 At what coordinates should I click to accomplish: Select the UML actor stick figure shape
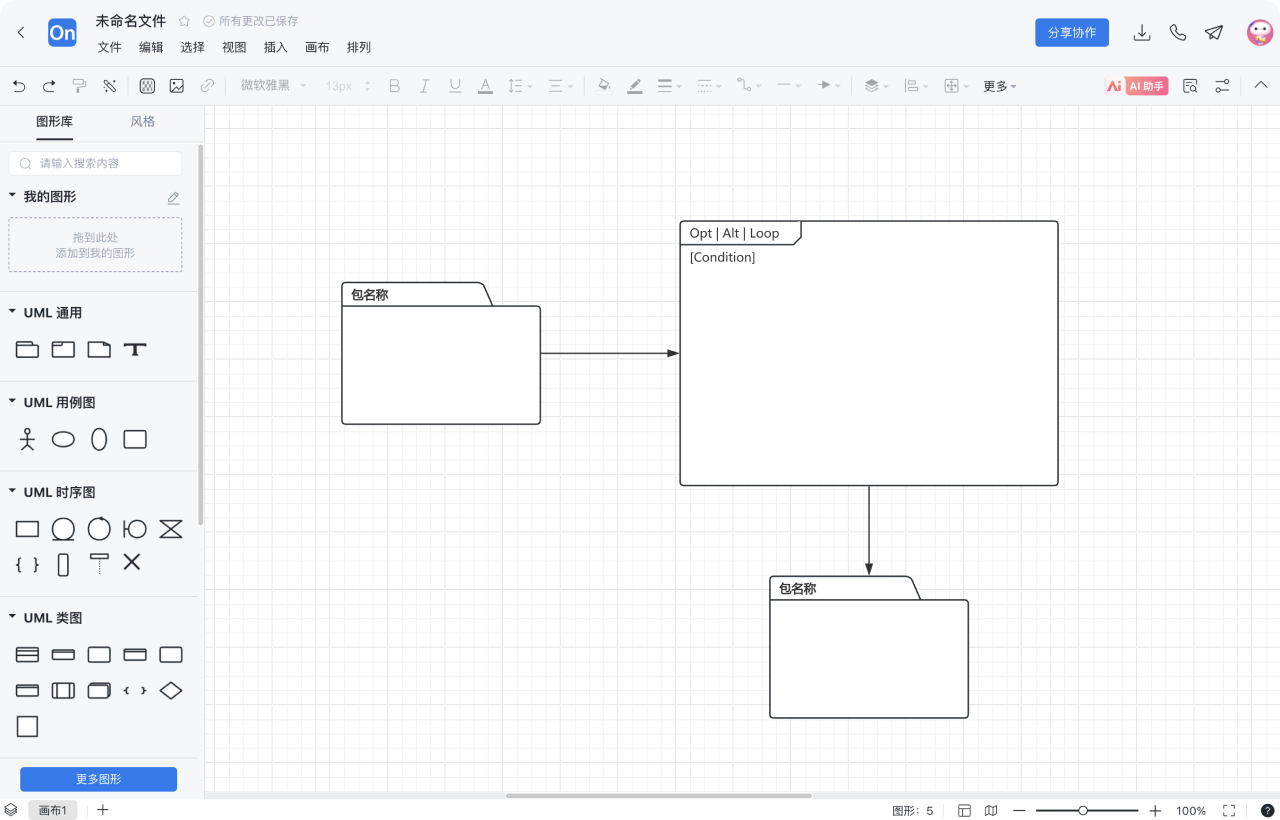point(27,439)
